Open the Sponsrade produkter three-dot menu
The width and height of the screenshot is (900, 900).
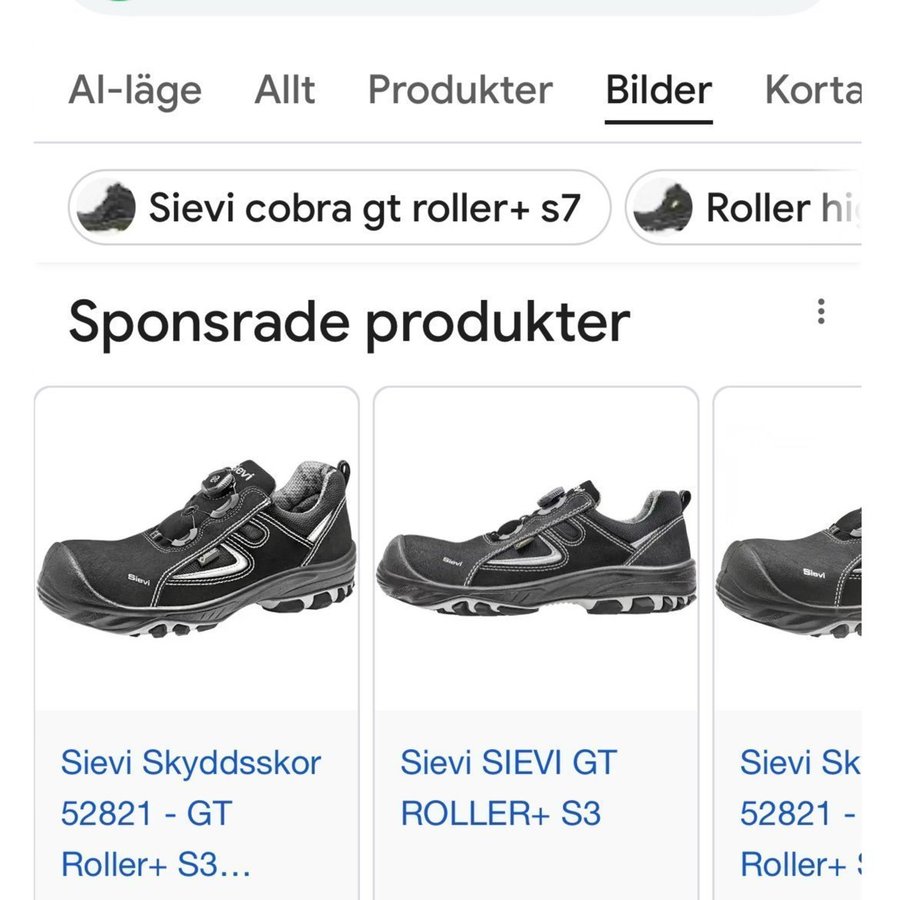(821, 311)
